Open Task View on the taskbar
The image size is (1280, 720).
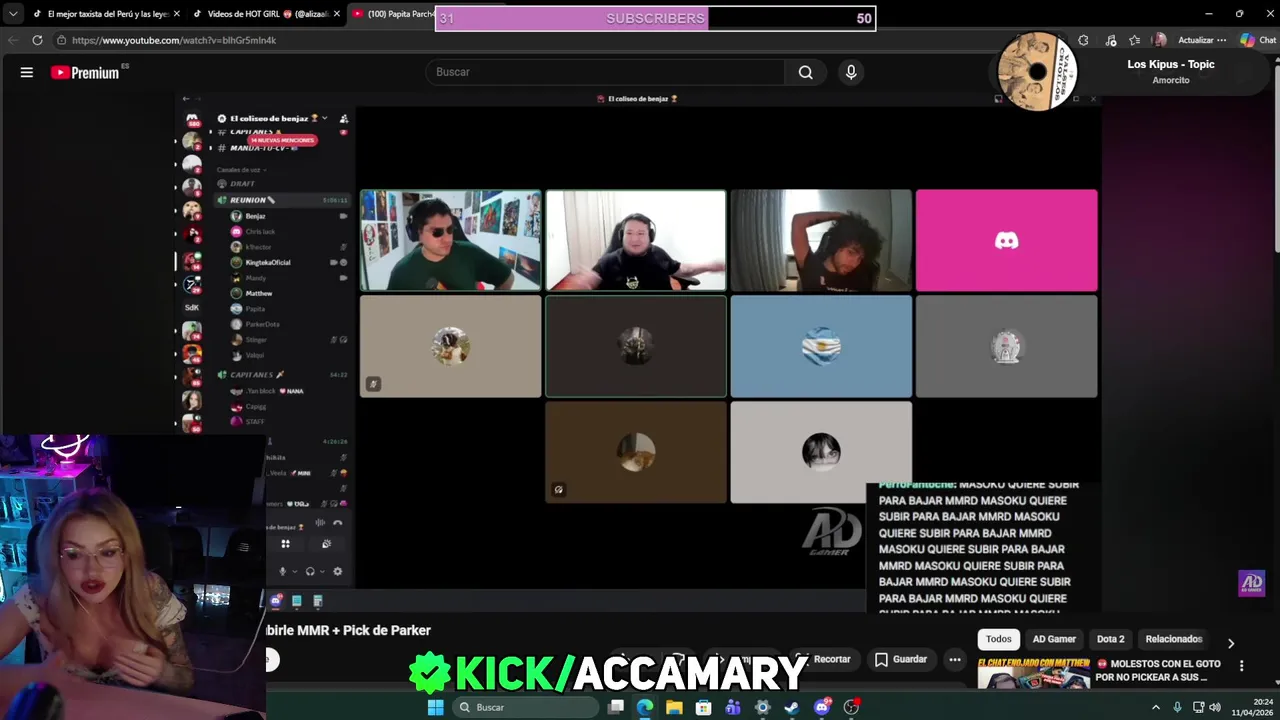(x=616, y=707)
